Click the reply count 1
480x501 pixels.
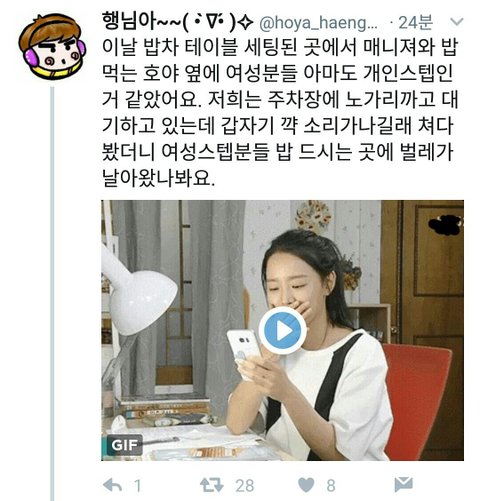[137, 486]
